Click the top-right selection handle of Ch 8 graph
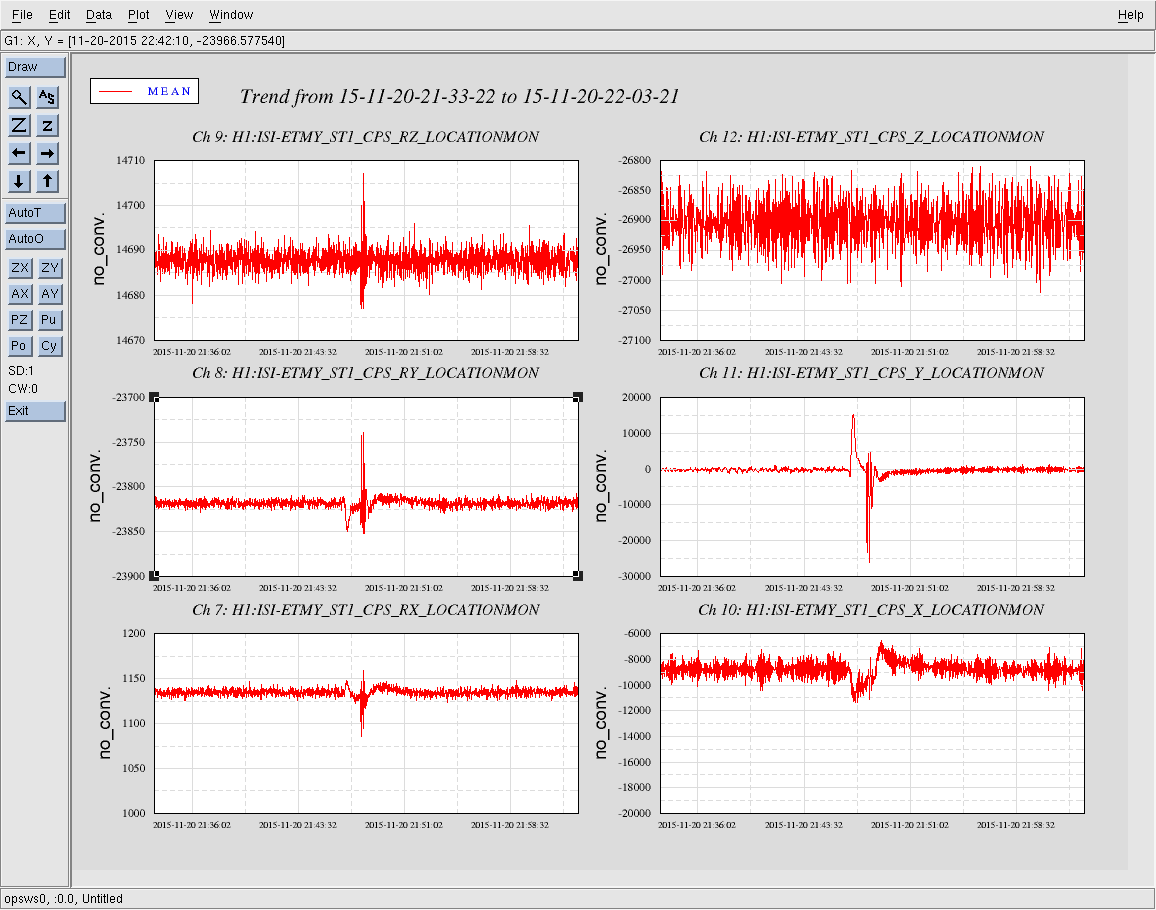Image resolution: width=1156 pixels, height=910 pixels. (x=578, y=397)
